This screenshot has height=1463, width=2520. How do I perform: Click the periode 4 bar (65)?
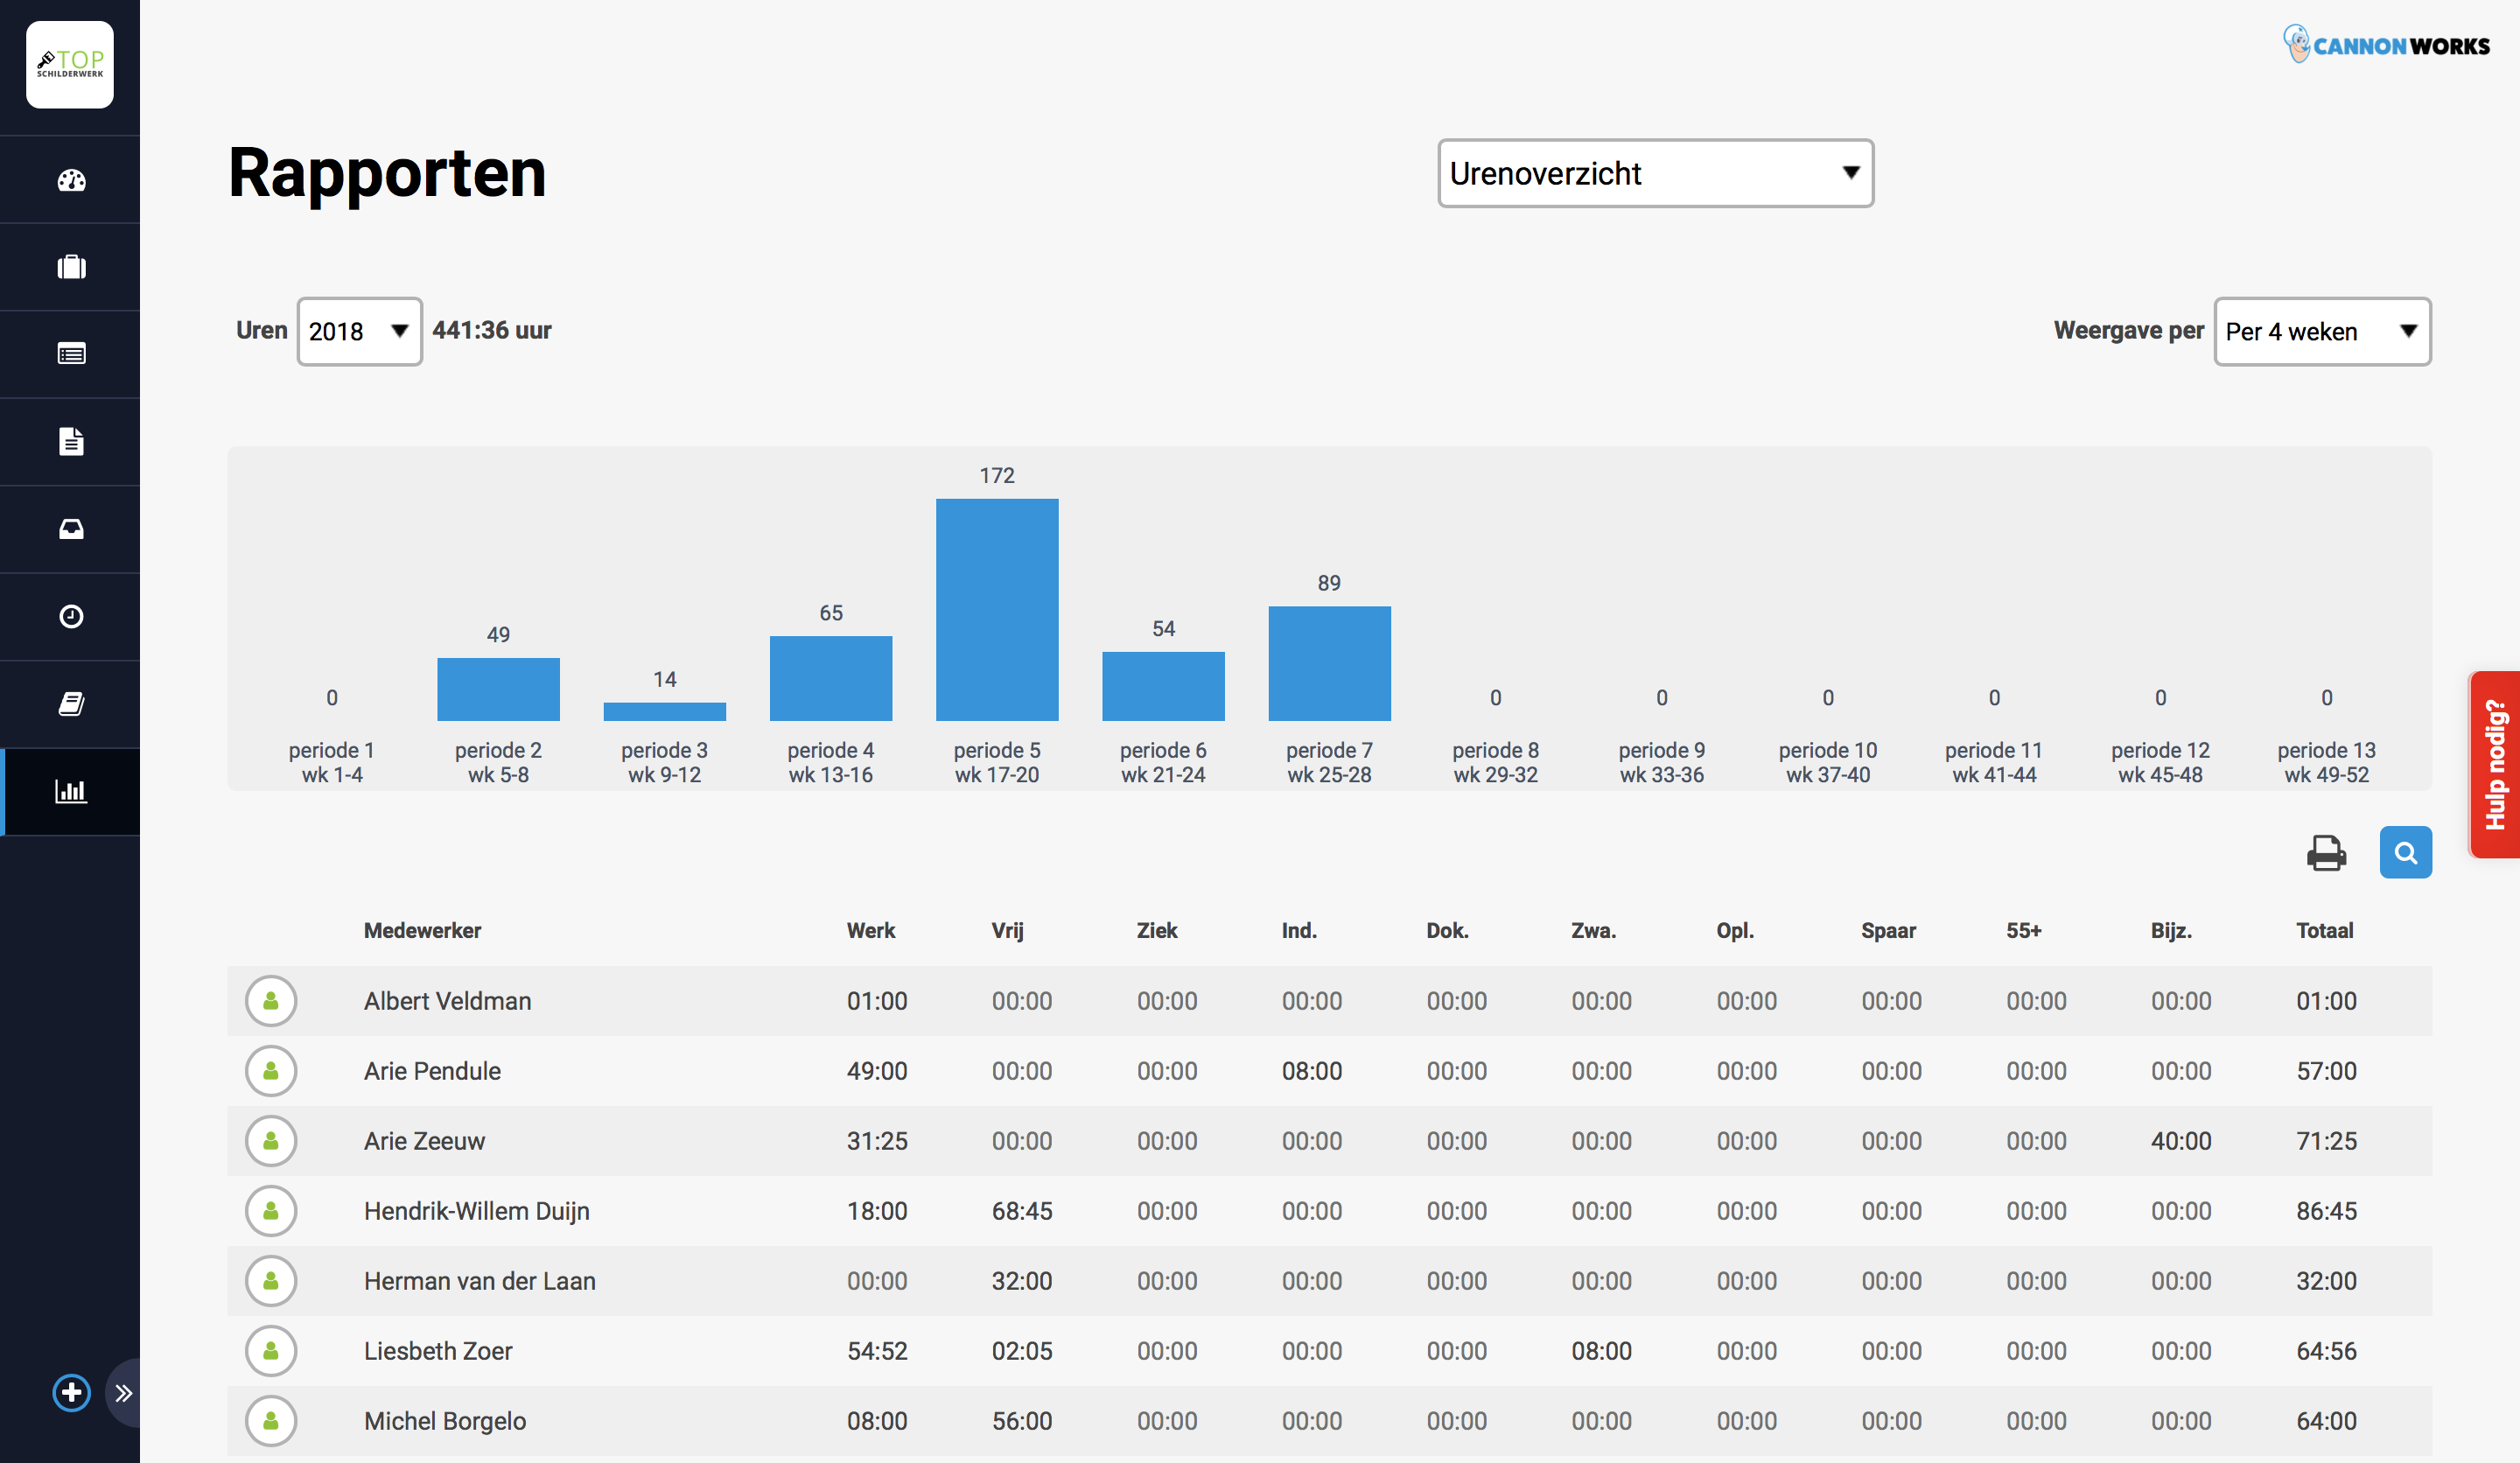[831, 678]
